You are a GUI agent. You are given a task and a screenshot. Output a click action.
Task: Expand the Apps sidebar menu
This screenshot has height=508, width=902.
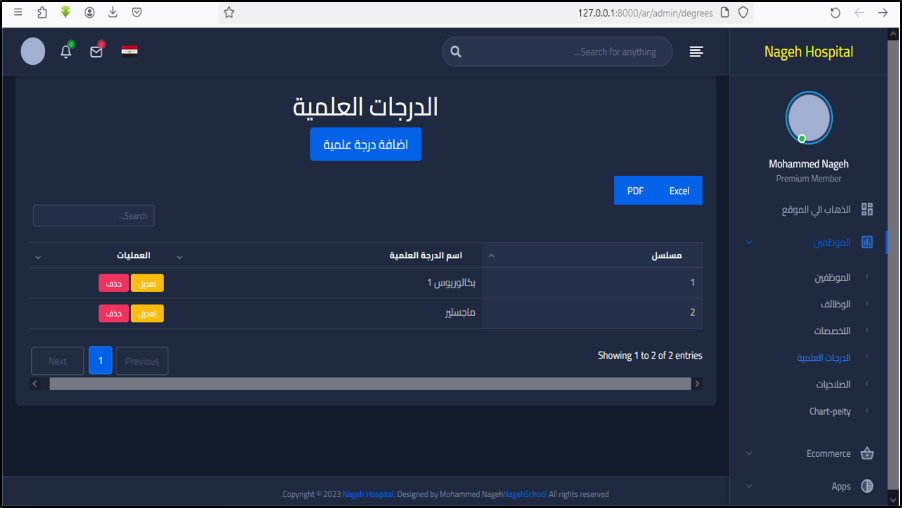click(840, 486)
